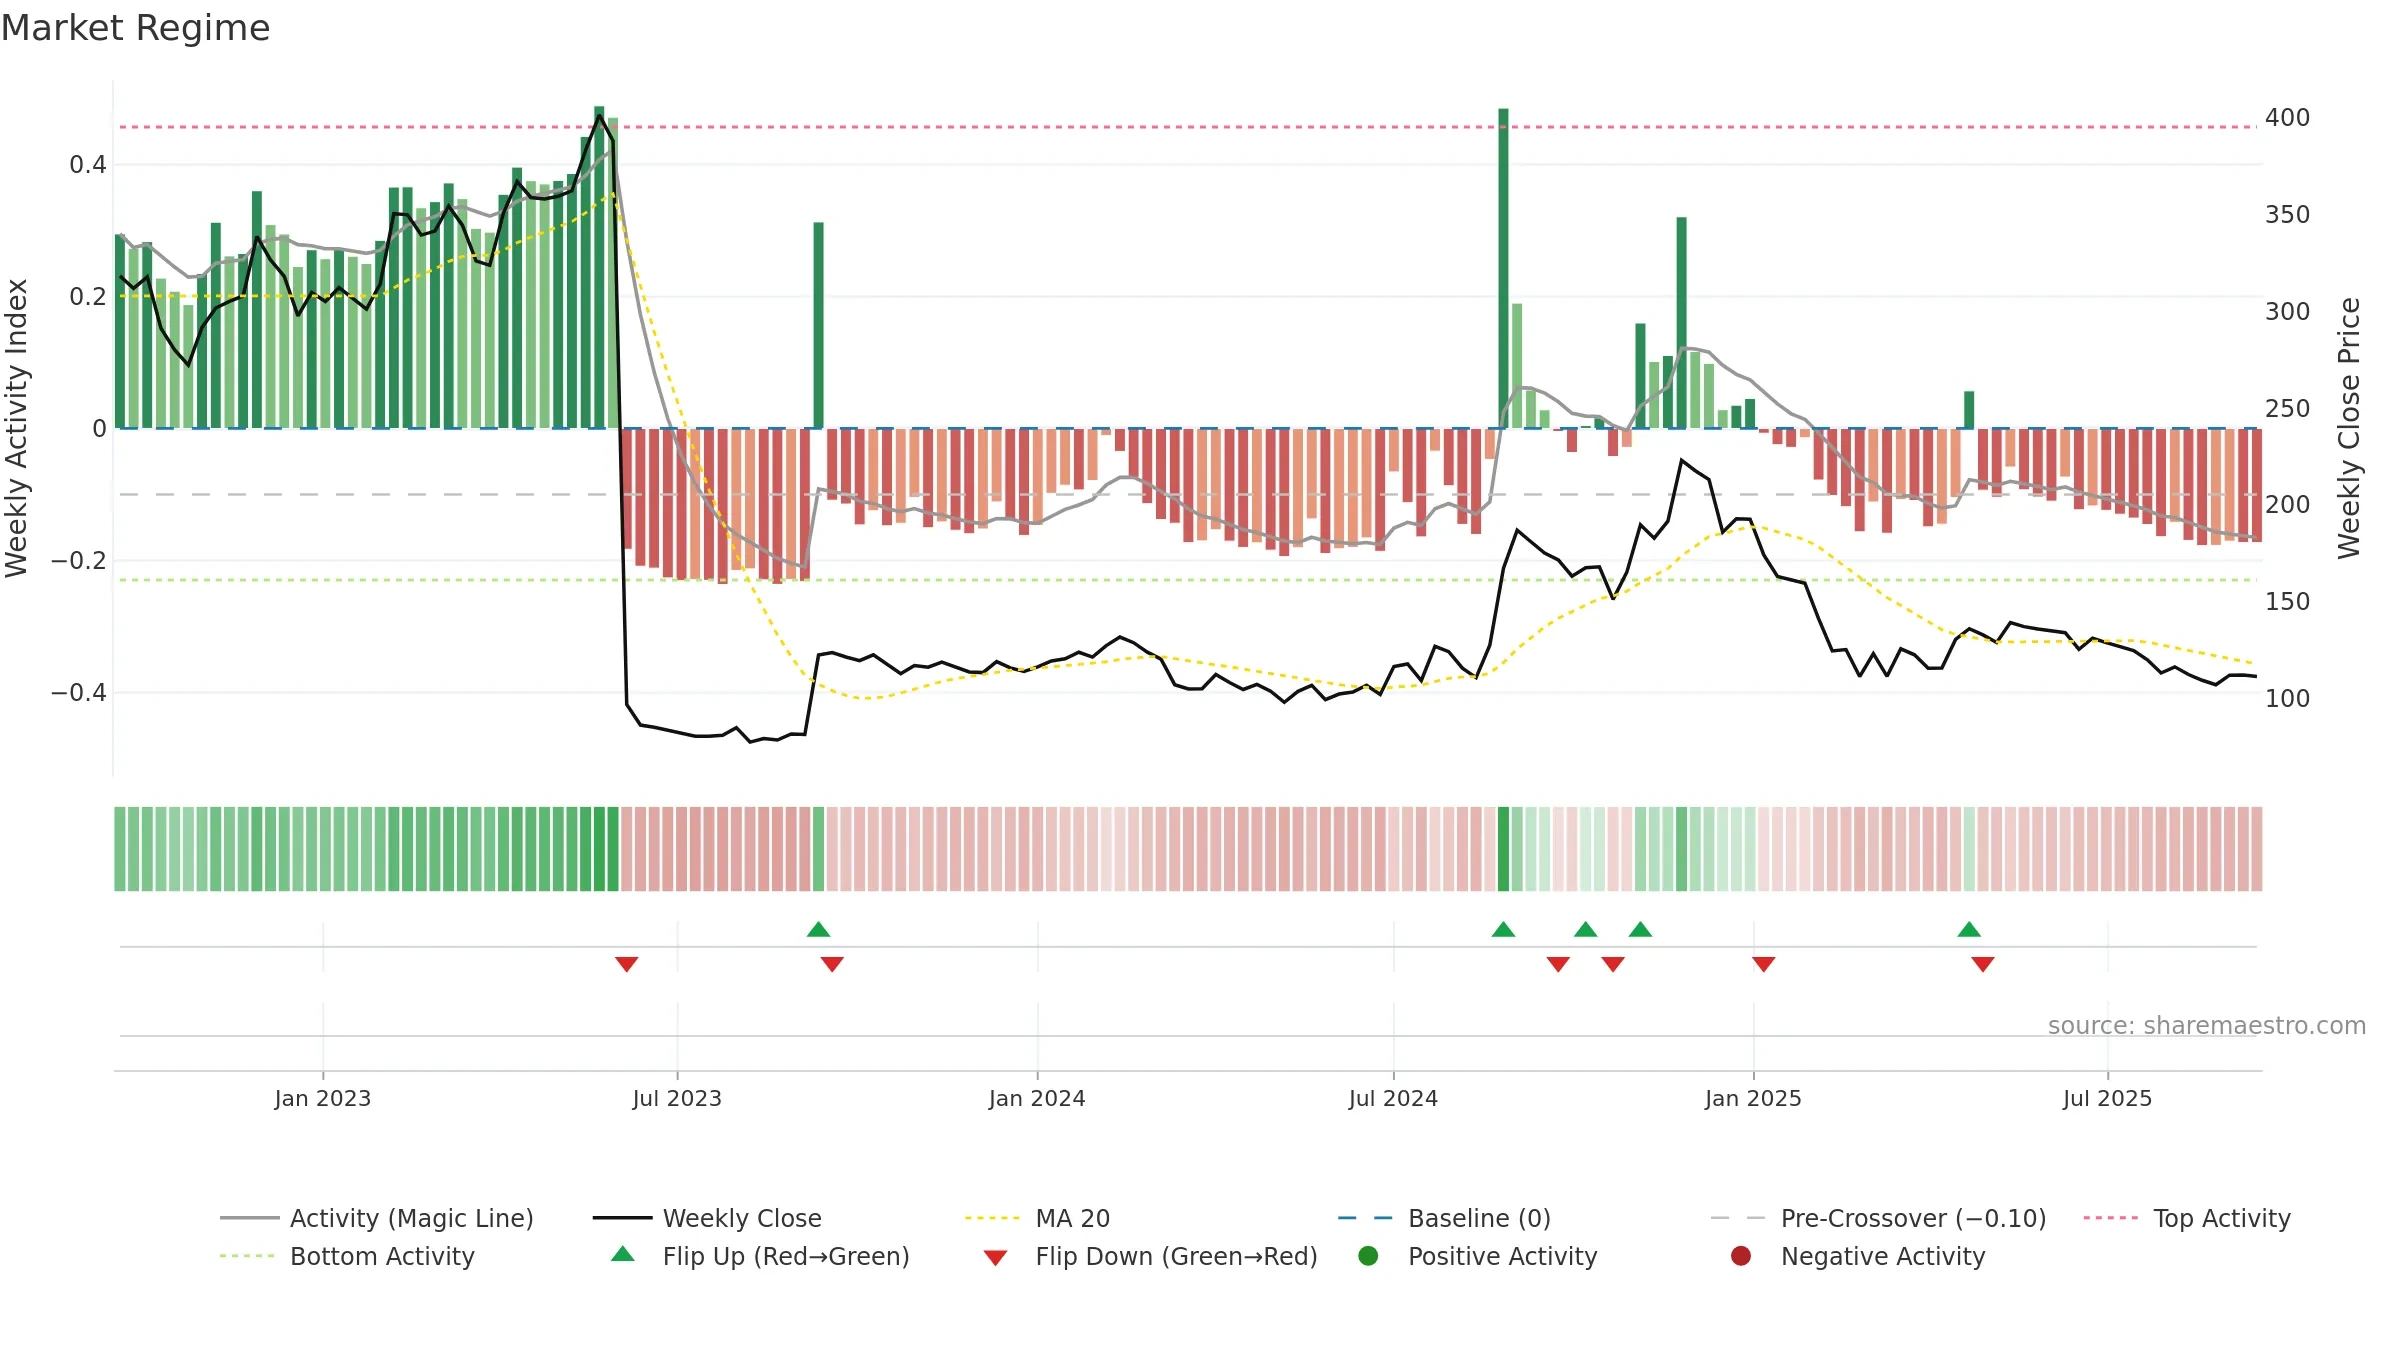Toggle the Baseline (0) legend entry
This screenshot has width=2400, height=1350.
(x=1444, y=1218)
